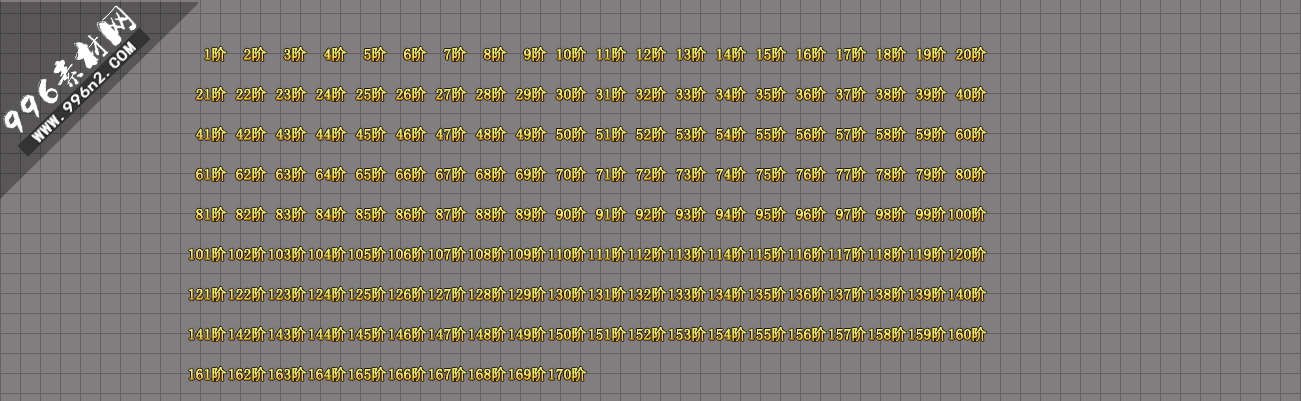
Task: Click the 1阶 label
Action: coord(215,55)
